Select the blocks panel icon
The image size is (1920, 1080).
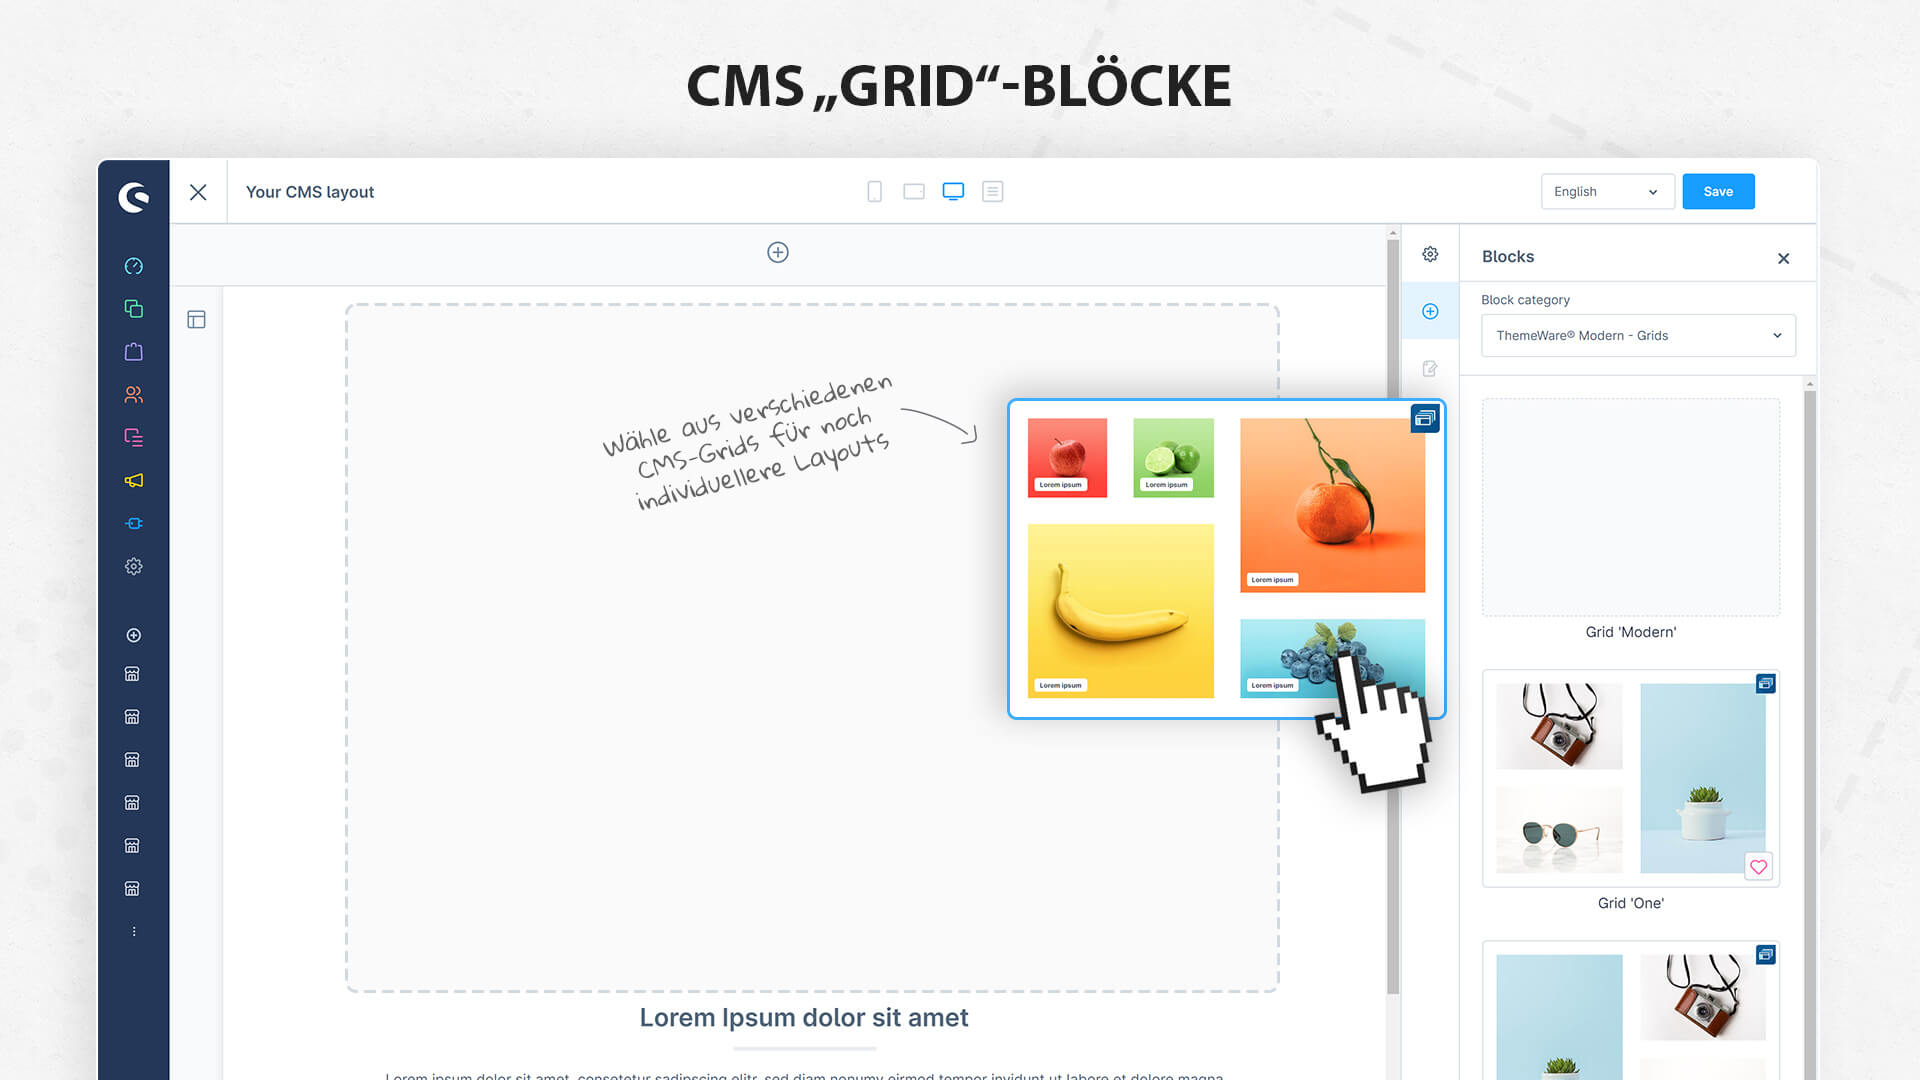[1431, 310]
